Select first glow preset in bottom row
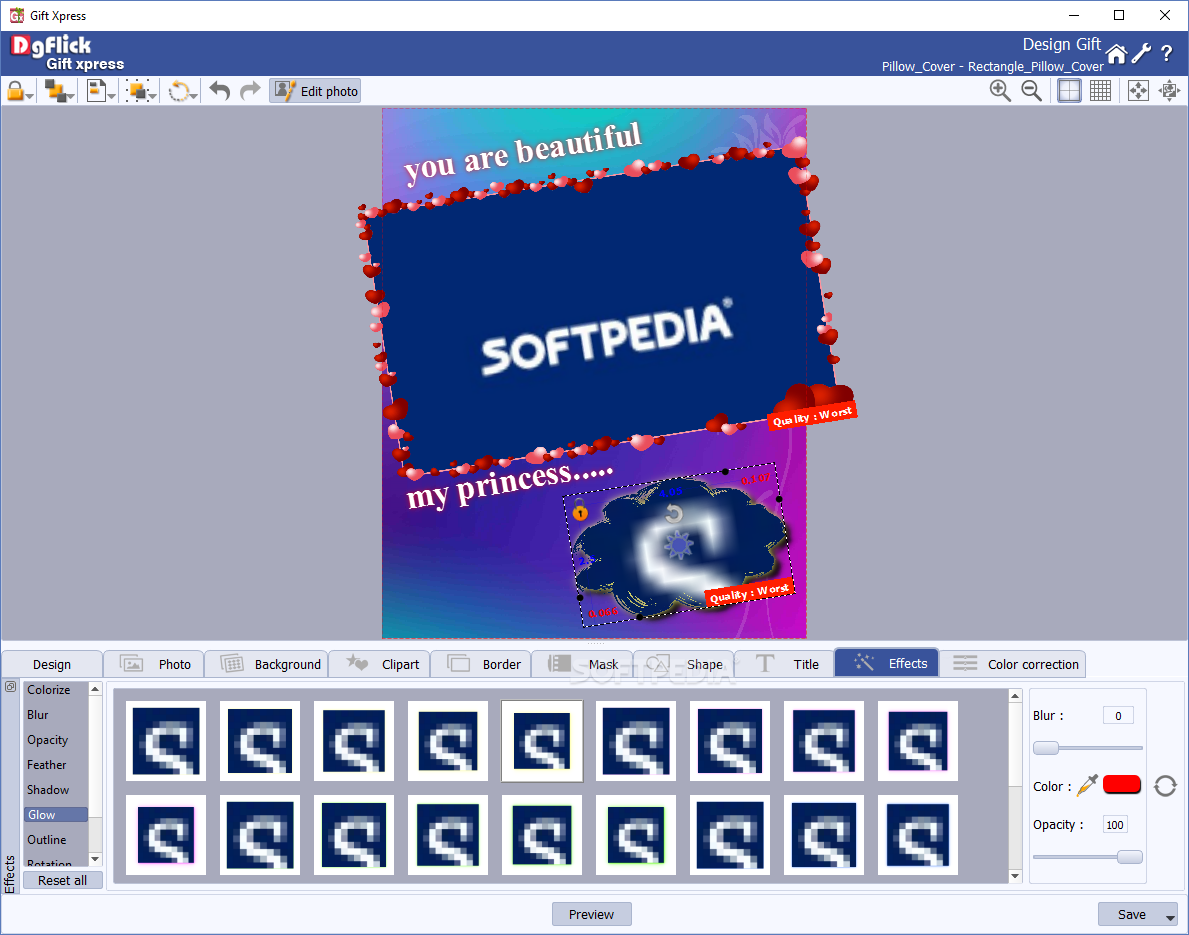 [165, 835]
